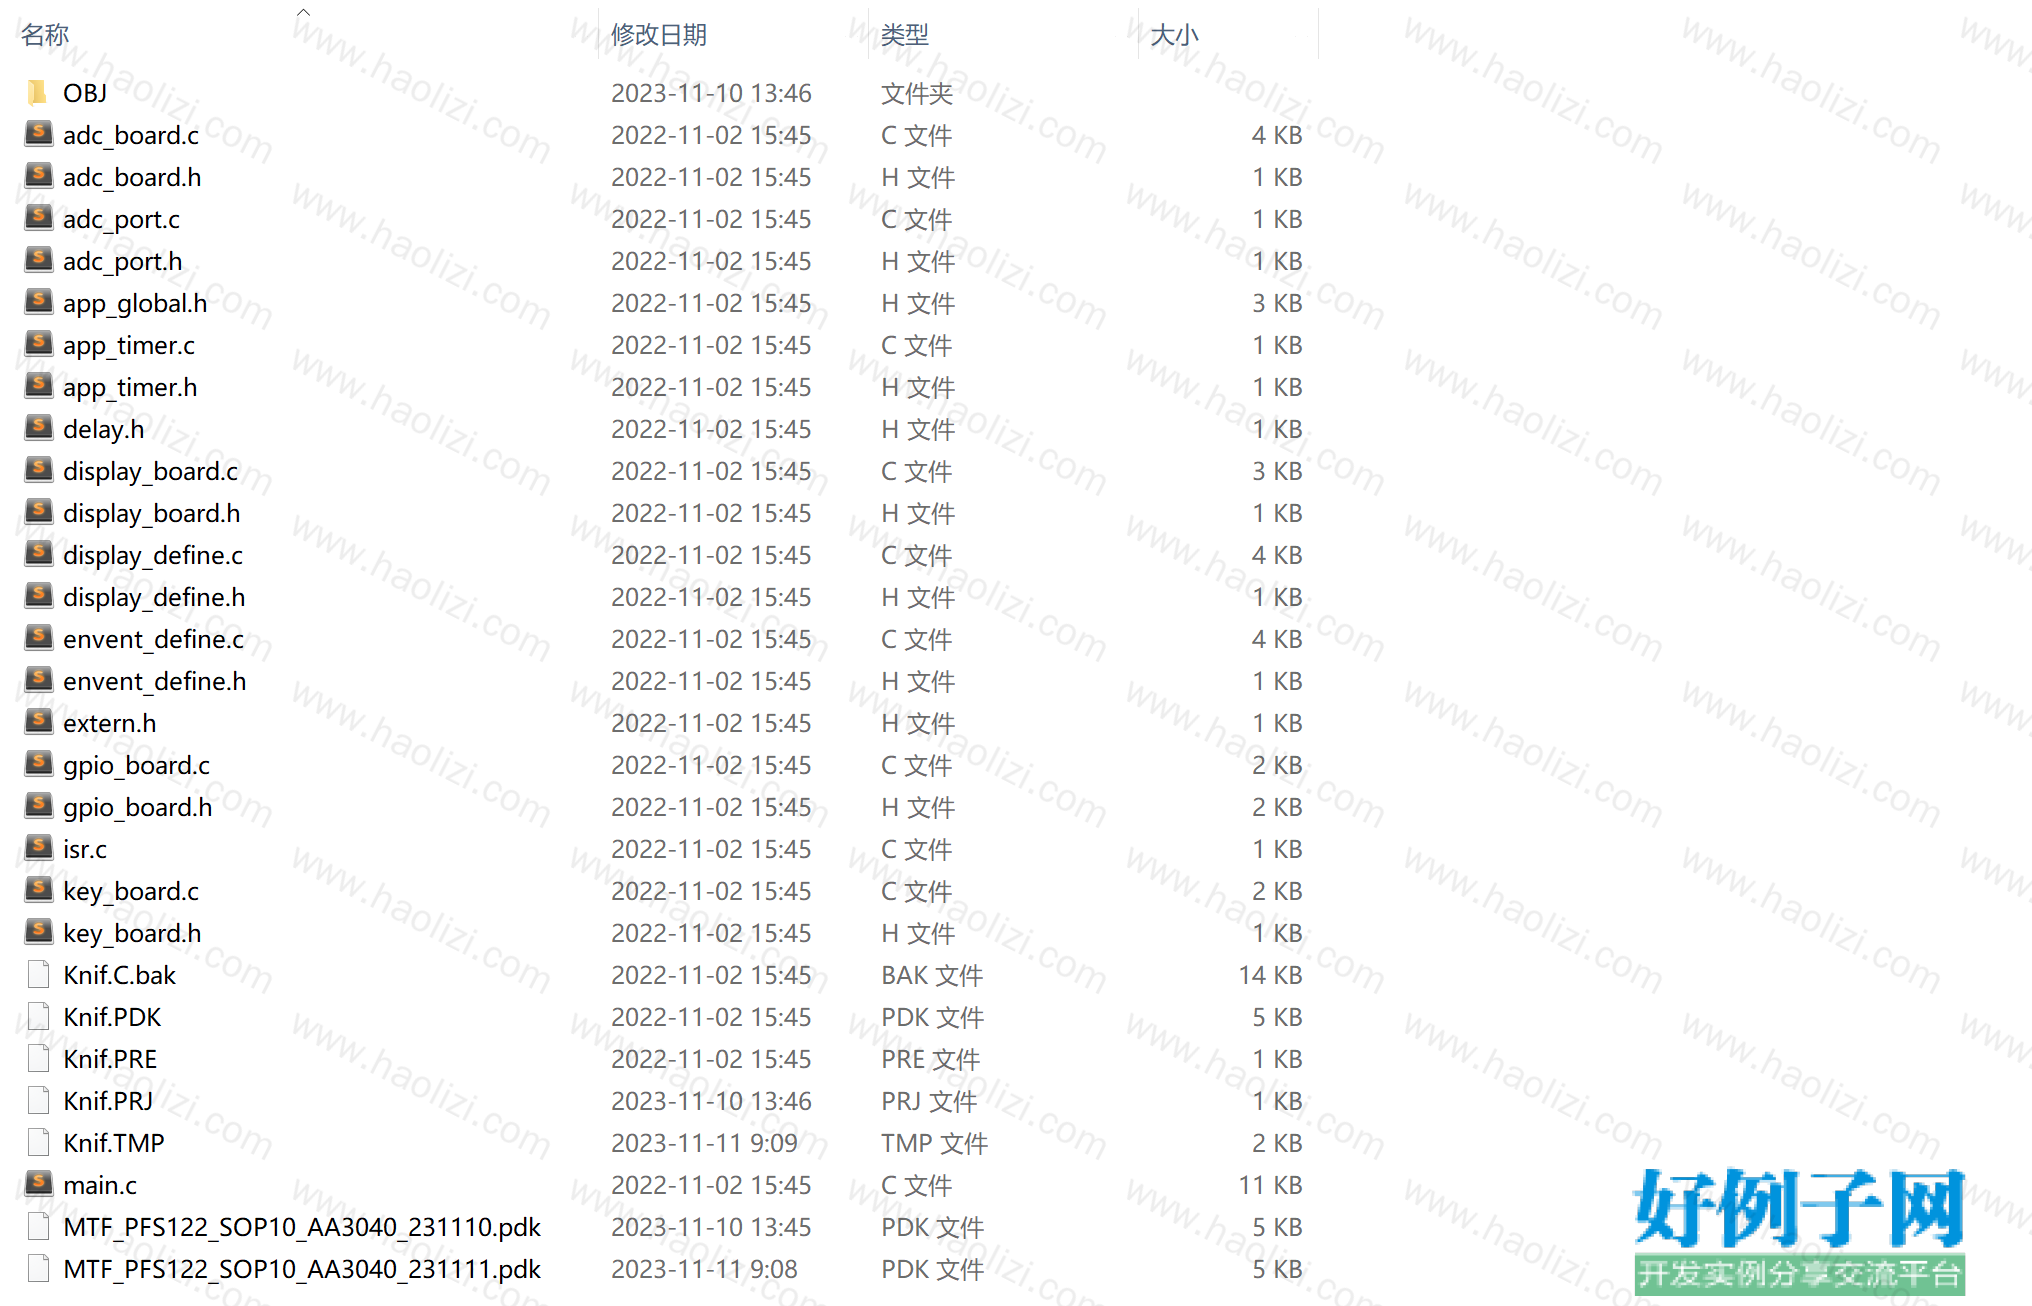Select the file name OBJ

(x=85, y=93)
